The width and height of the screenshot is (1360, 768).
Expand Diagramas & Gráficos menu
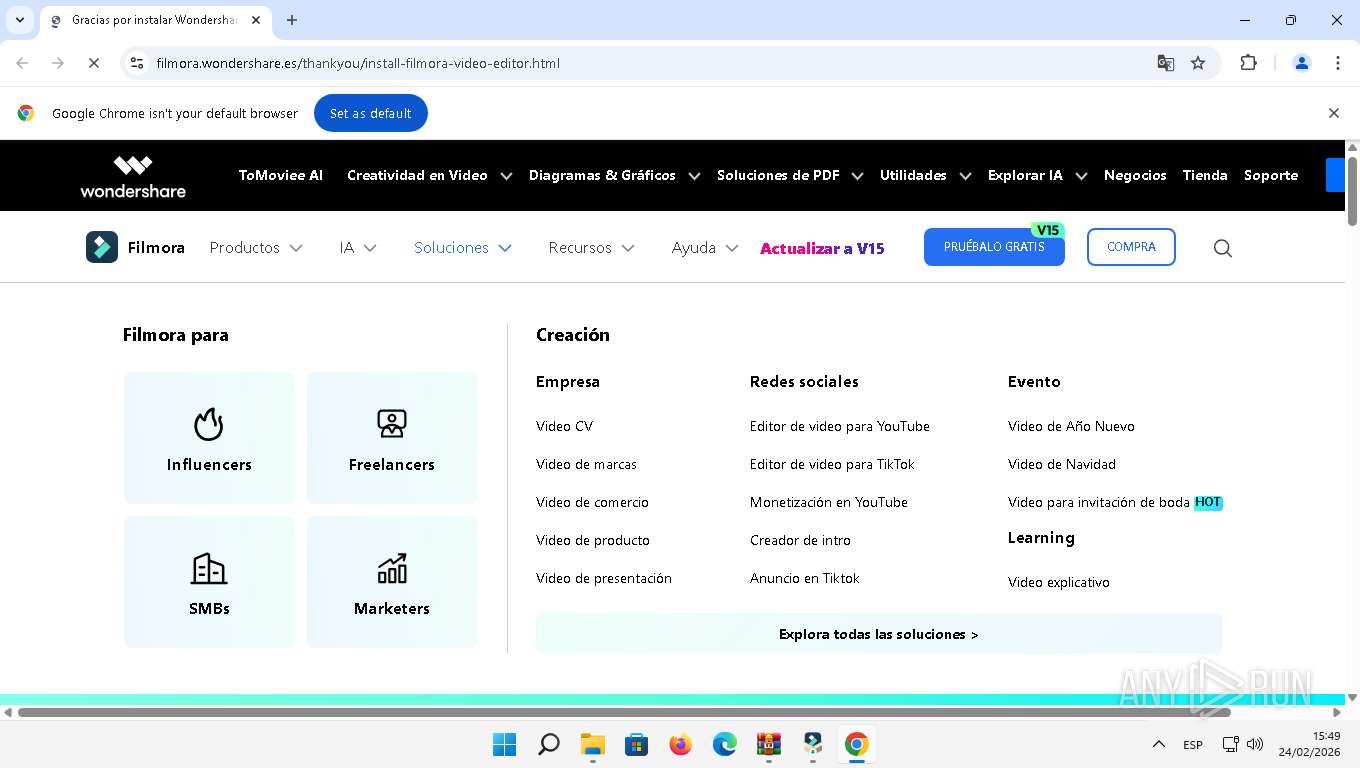[615, 175]
